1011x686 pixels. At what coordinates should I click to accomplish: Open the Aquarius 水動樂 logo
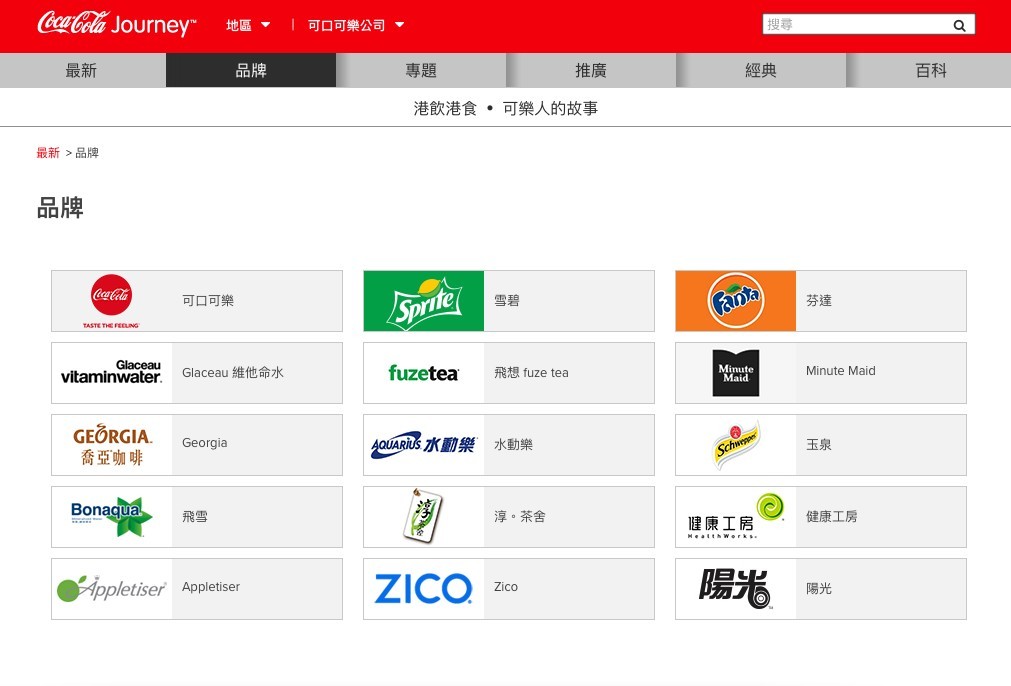coord(423,444)
